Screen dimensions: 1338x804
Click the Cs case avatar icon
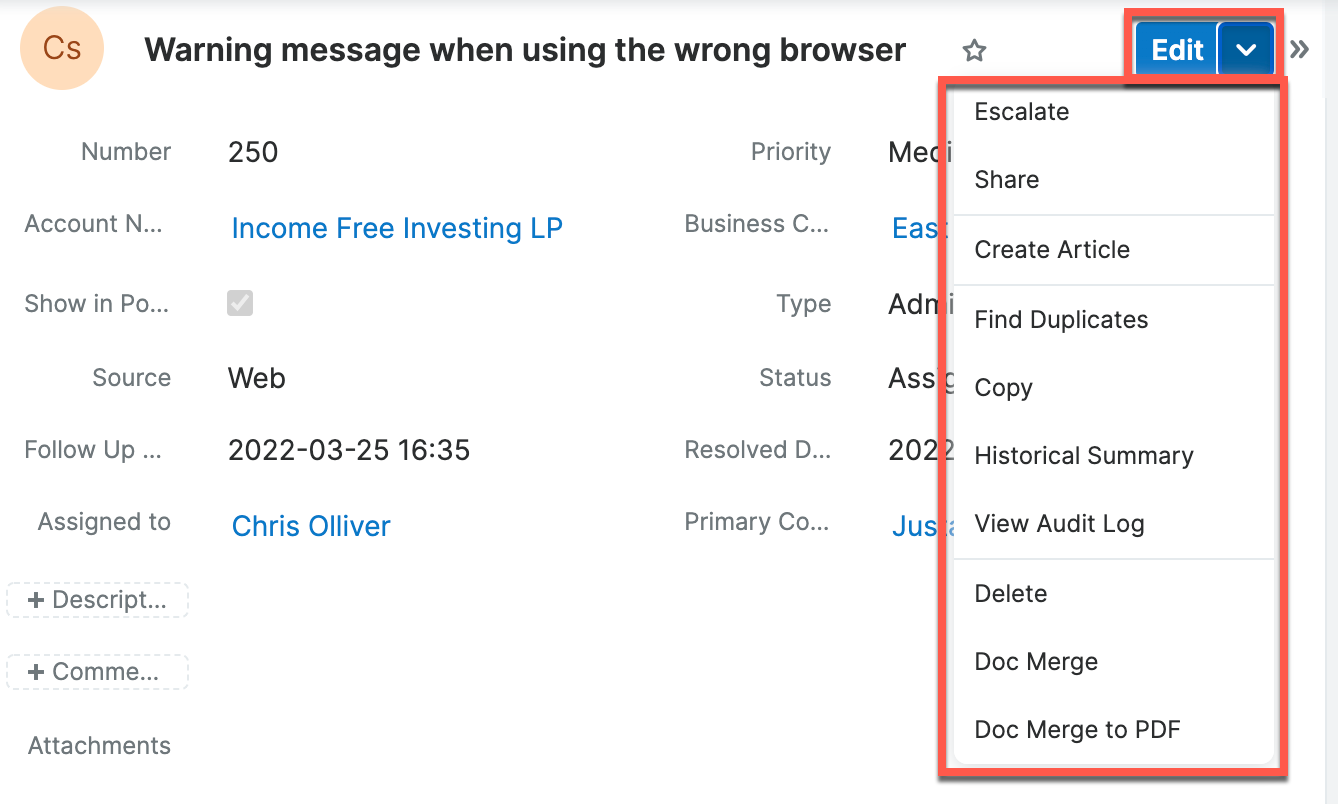pyautogui.click(x=62, y=49)
